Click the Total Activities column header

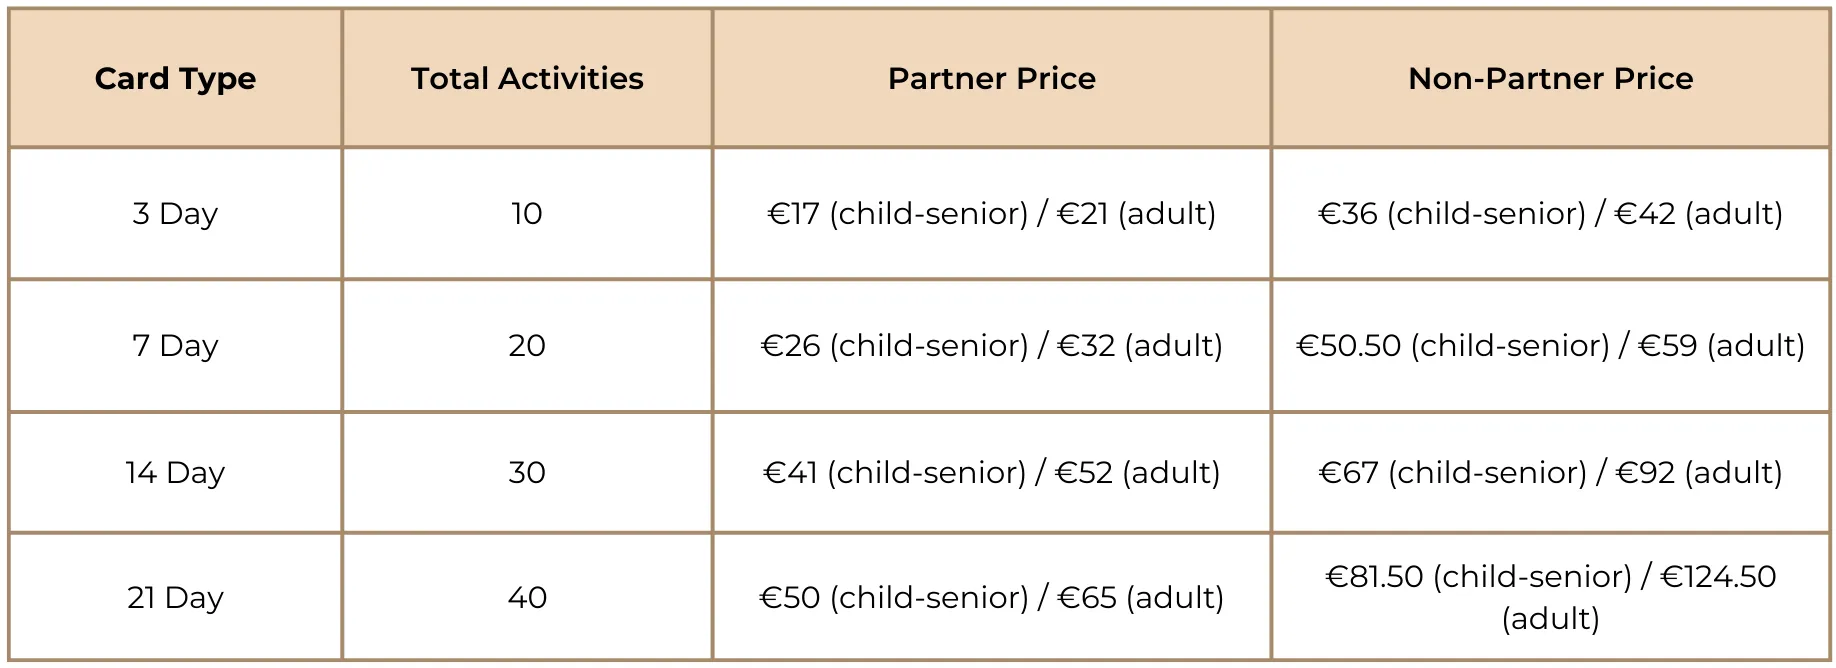(527, 78)
